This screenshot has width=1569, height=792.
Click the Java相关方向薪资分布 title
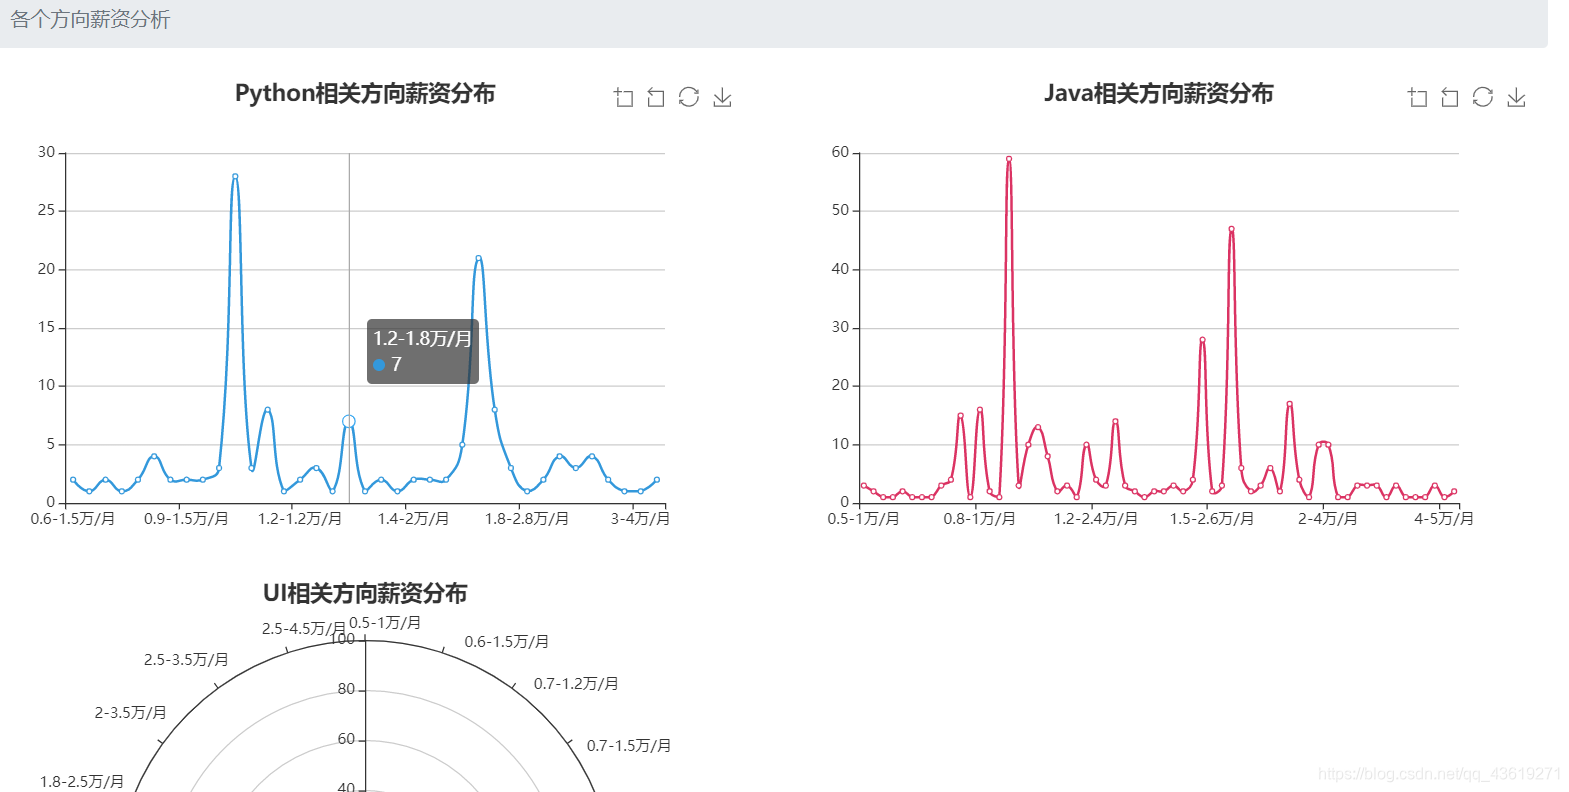[x=1159, y=93]
